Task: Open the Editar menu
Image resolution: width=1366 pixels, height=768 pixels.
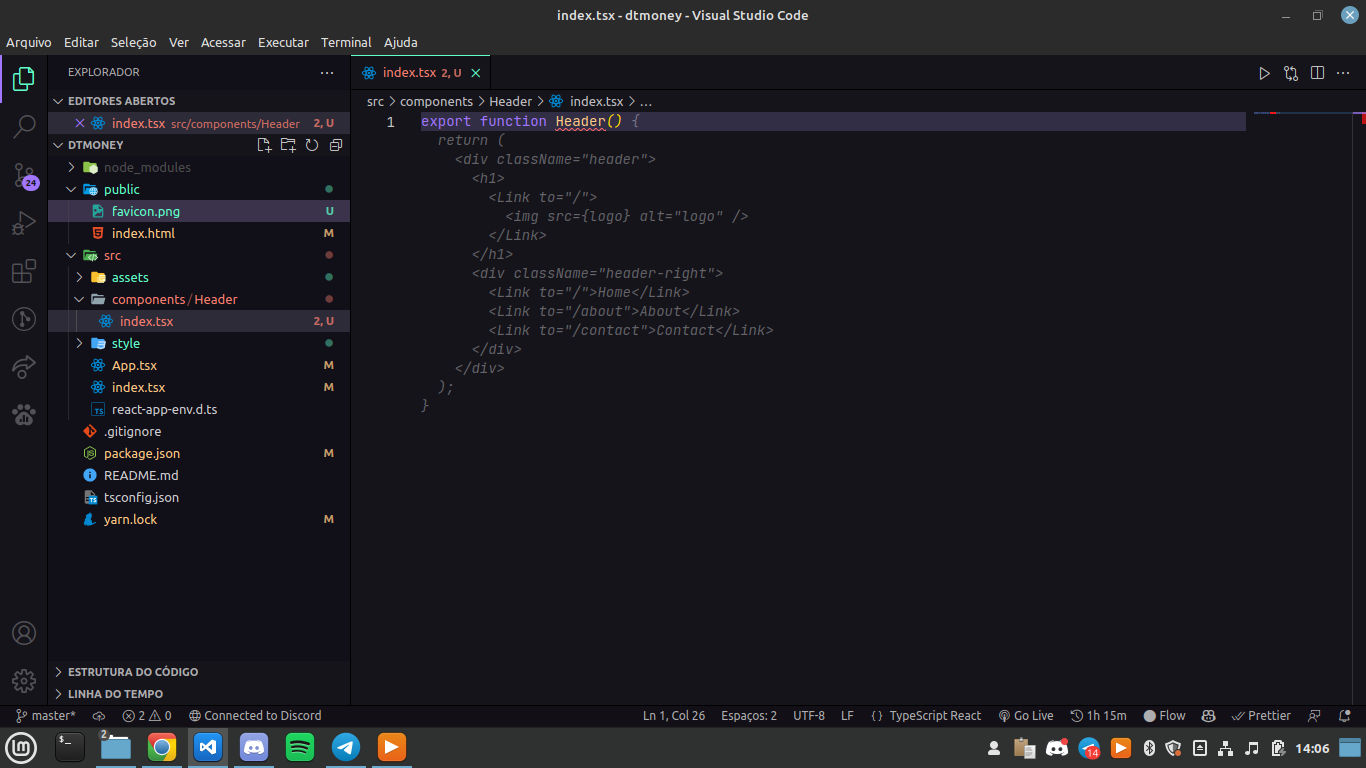Action: 81,43
